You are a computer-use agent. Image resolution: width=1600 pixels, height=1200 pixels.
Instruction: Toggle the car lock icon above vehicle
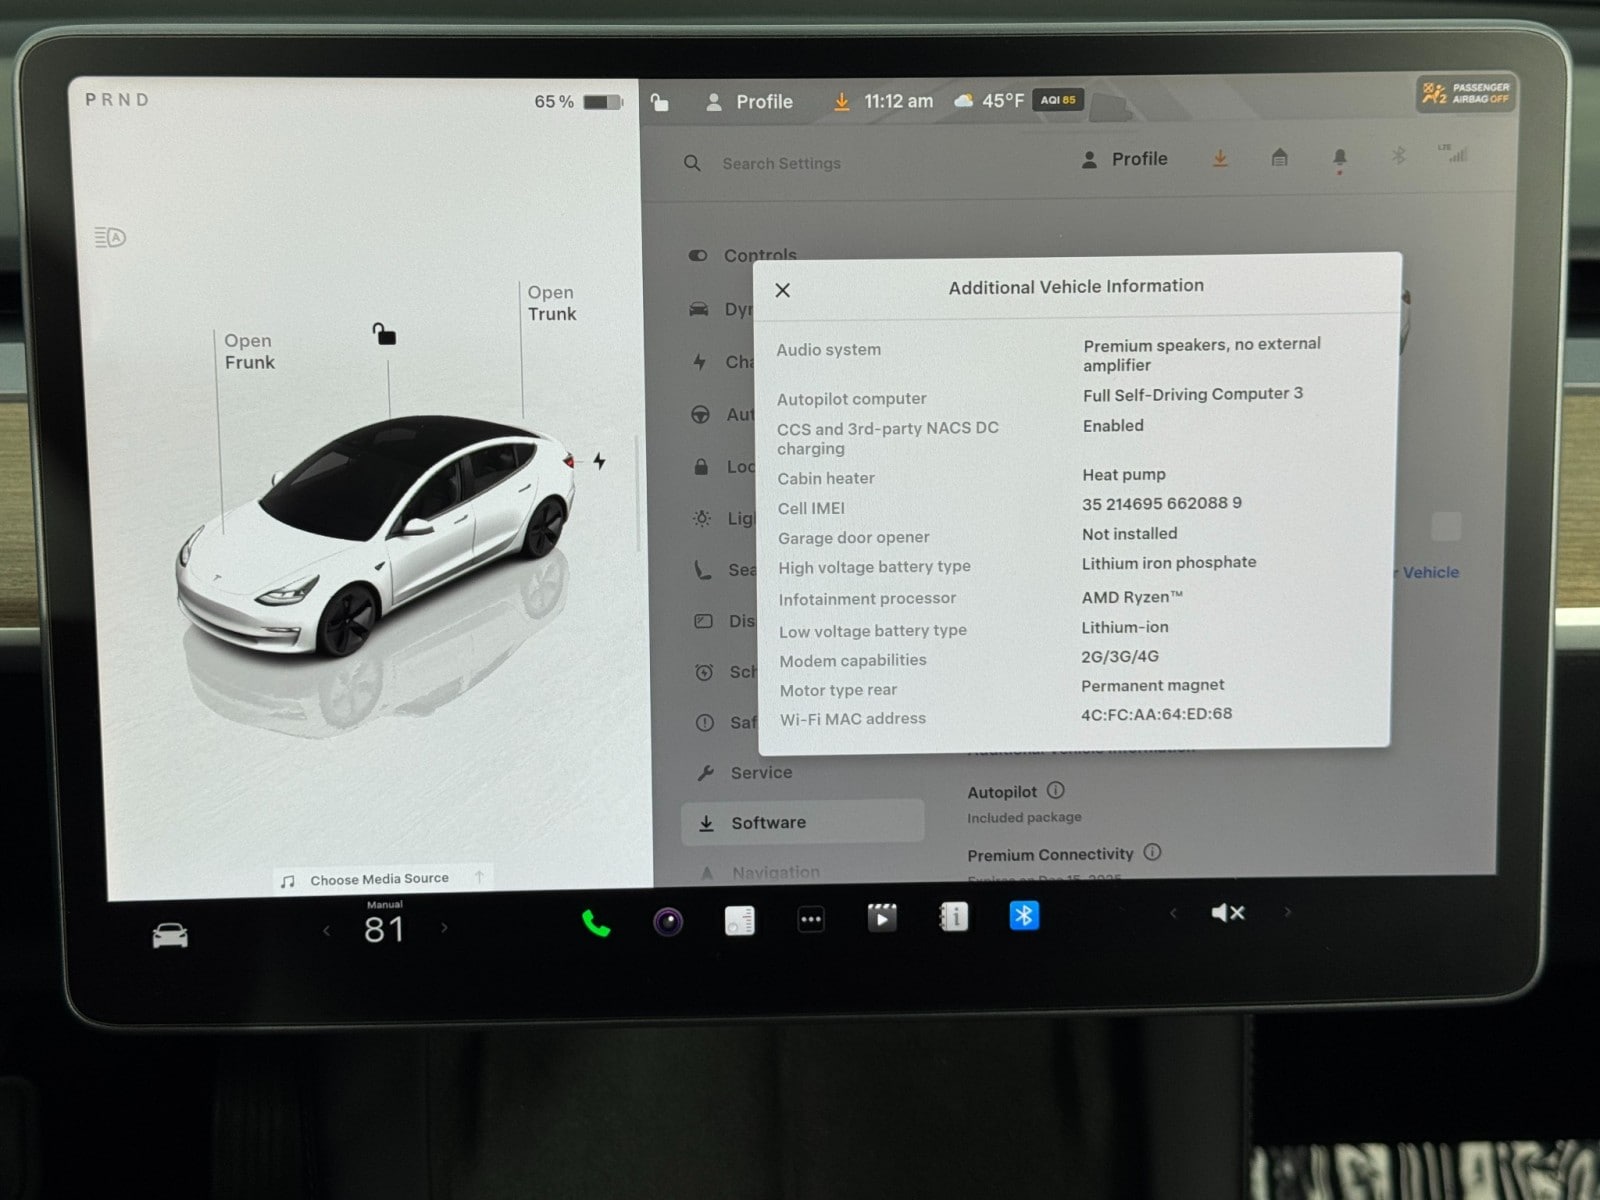click(x=384, y=334)
